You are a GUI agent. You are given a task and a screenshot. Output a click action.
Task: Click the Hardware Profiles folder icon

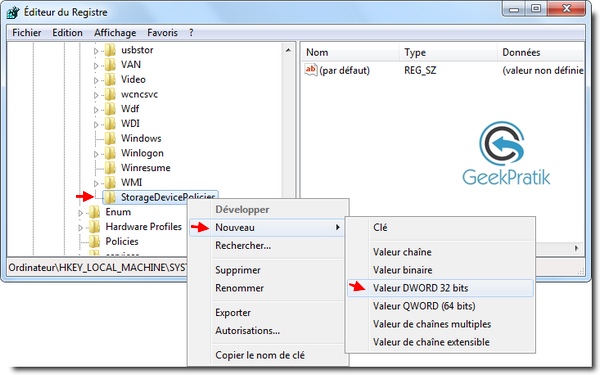point(95,227)
